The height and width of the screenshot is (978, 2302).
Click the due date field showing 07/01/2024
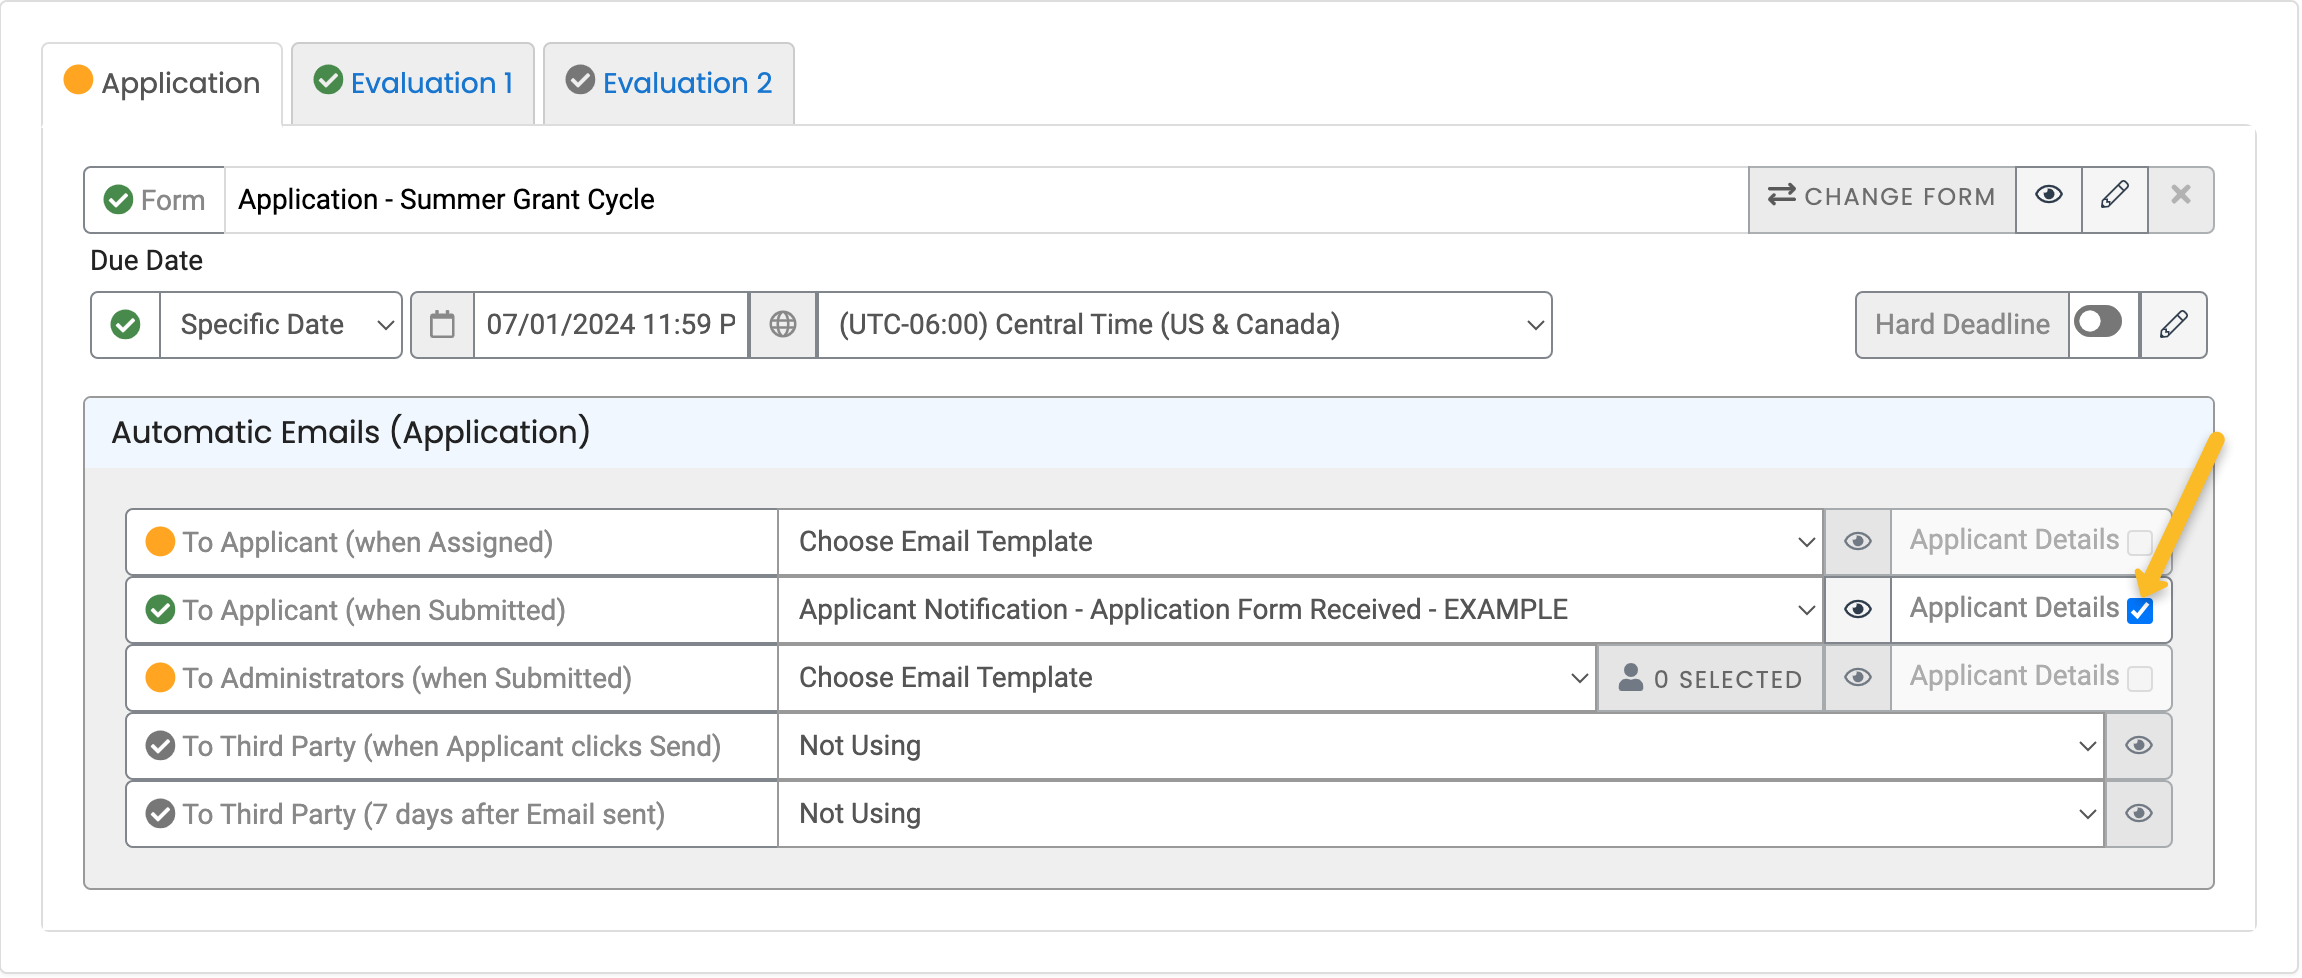pos(610,324)
